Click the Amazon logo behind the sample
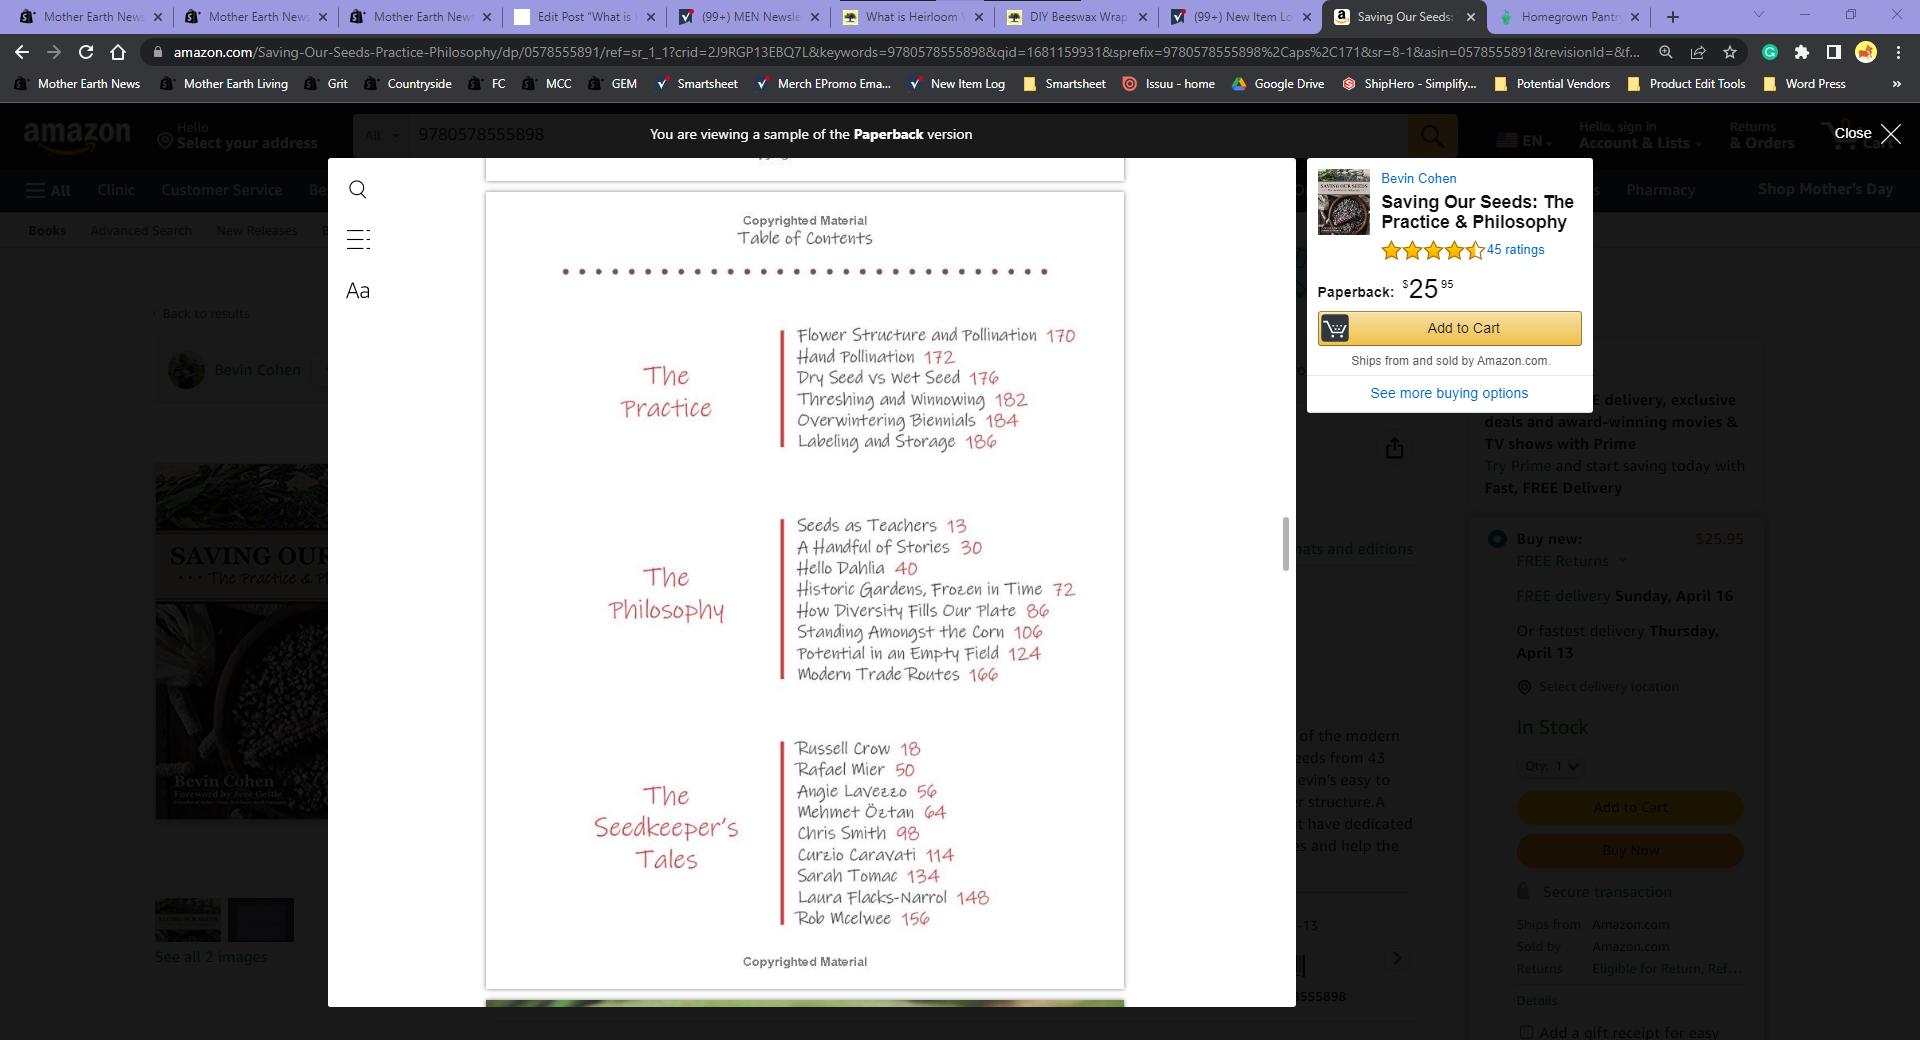 tap(77, 136)
